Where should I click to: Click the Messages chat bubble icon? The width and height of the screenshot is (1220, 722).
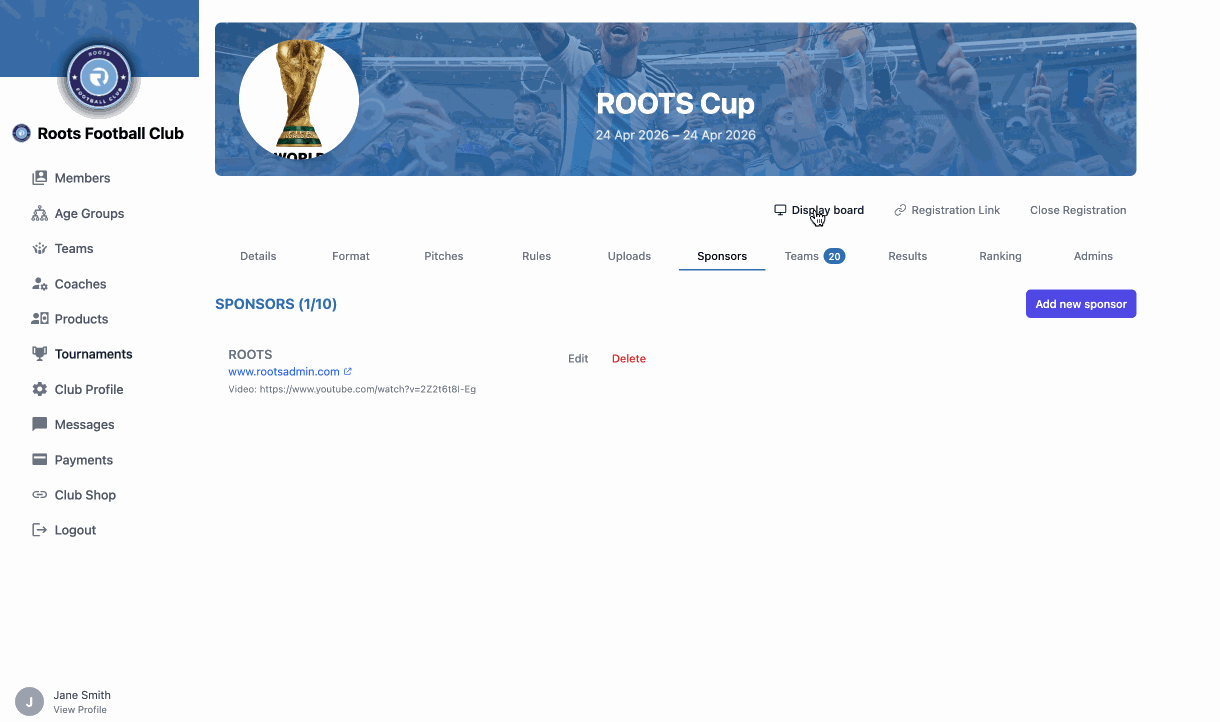tap(40, 424)
